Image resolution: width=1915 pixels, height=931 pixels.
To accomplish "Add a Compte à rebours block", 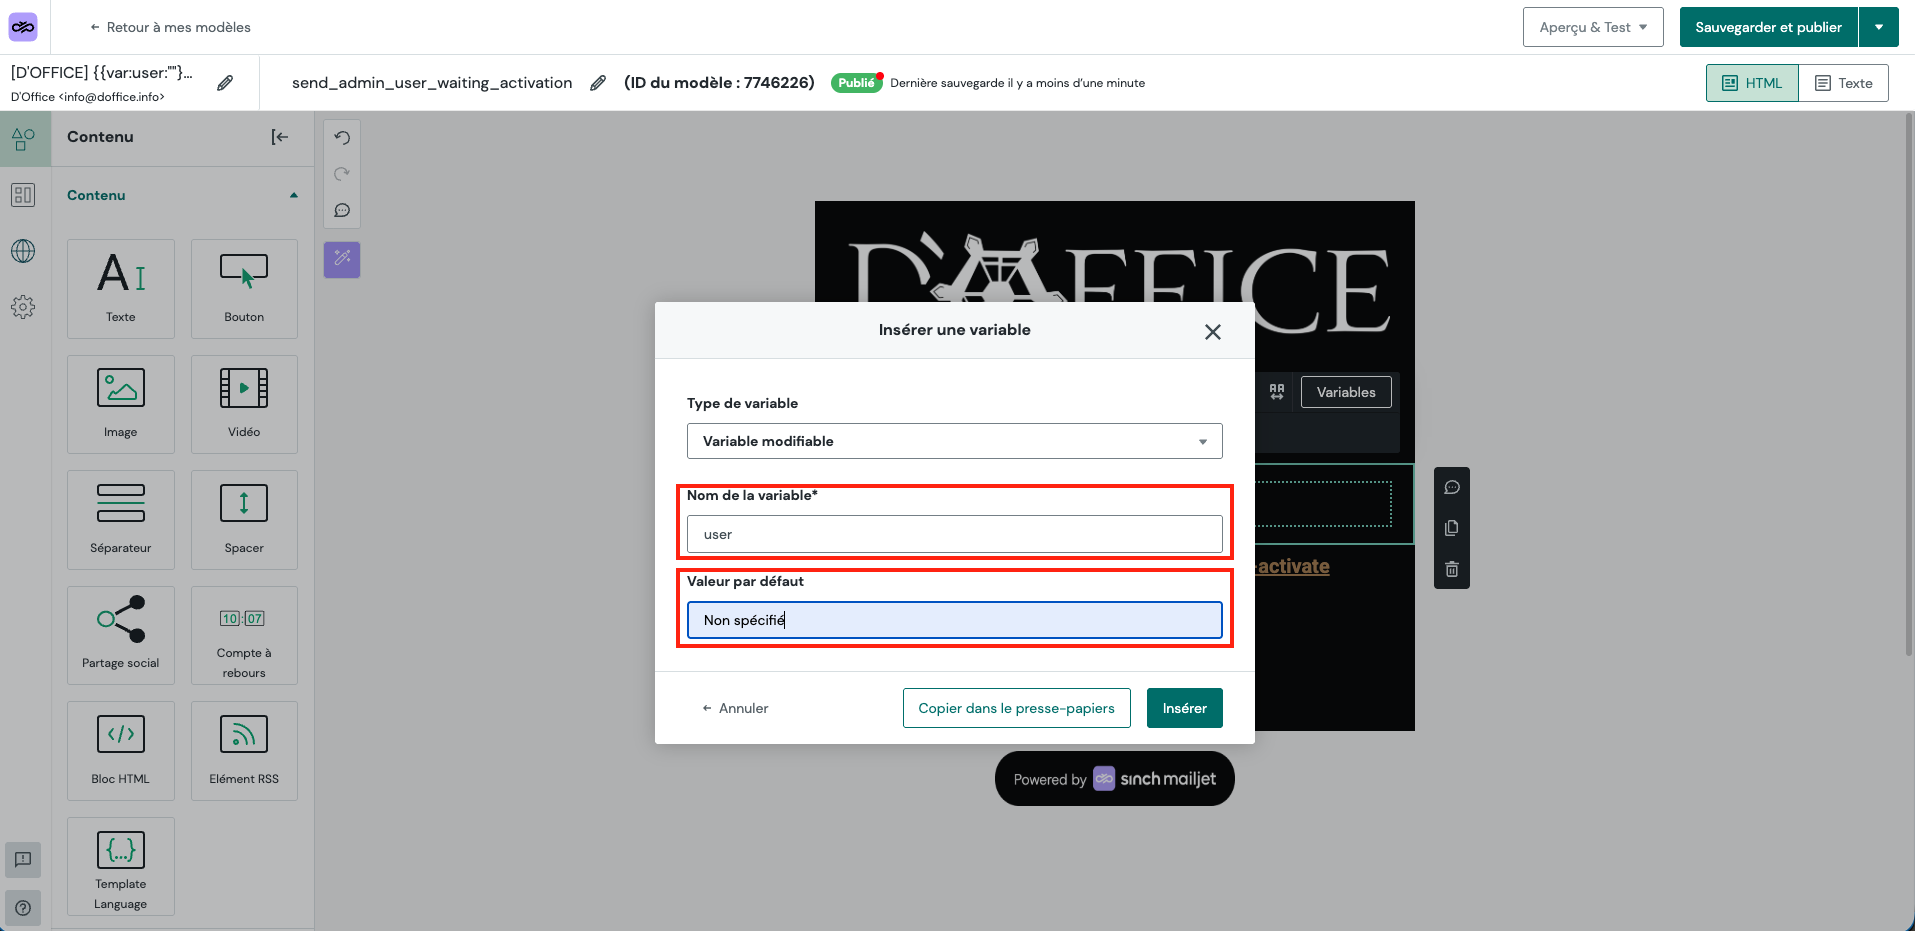I will (243, 635).
